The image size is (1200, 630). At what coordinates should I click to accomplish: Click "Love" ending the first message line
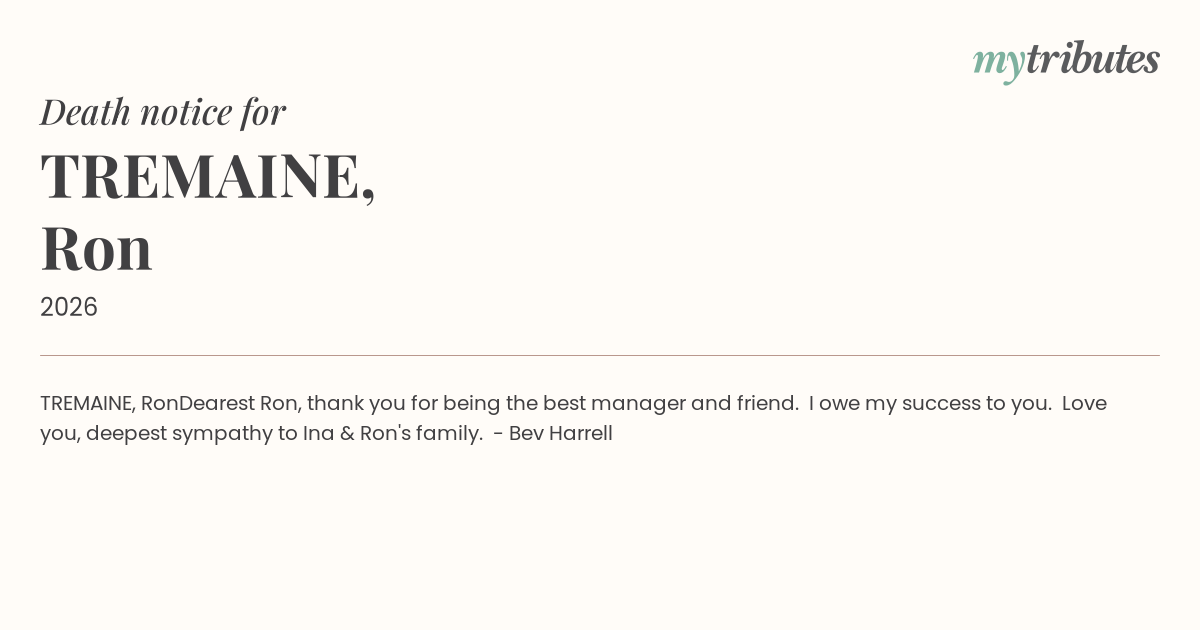click(1084, 404)
